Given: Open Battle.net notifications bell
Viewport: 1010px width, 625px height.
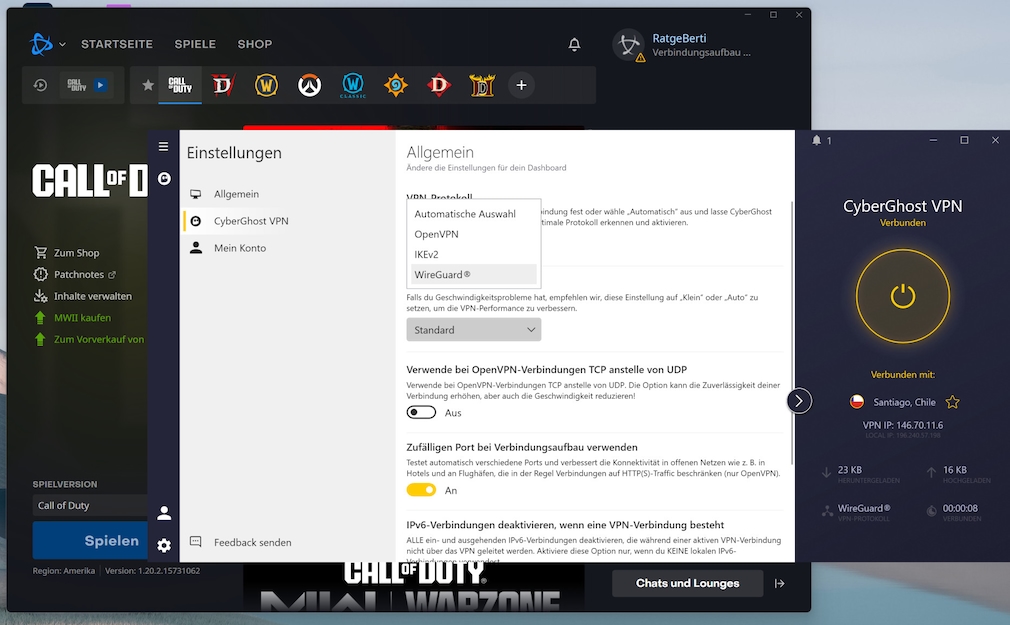Looking at the screenshot, I should (x=574, y=44).
